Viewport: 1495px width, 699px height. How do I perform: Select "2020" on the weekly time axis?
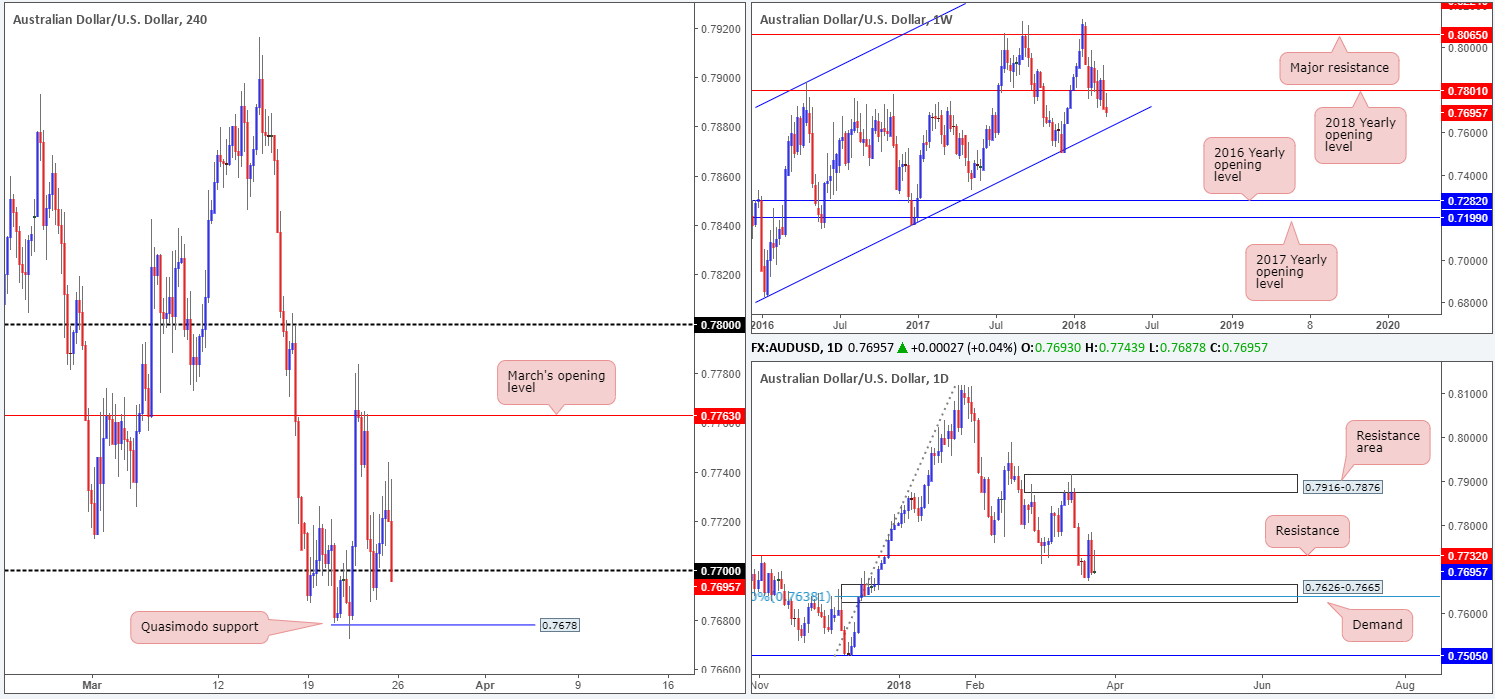pos(1388,325)
